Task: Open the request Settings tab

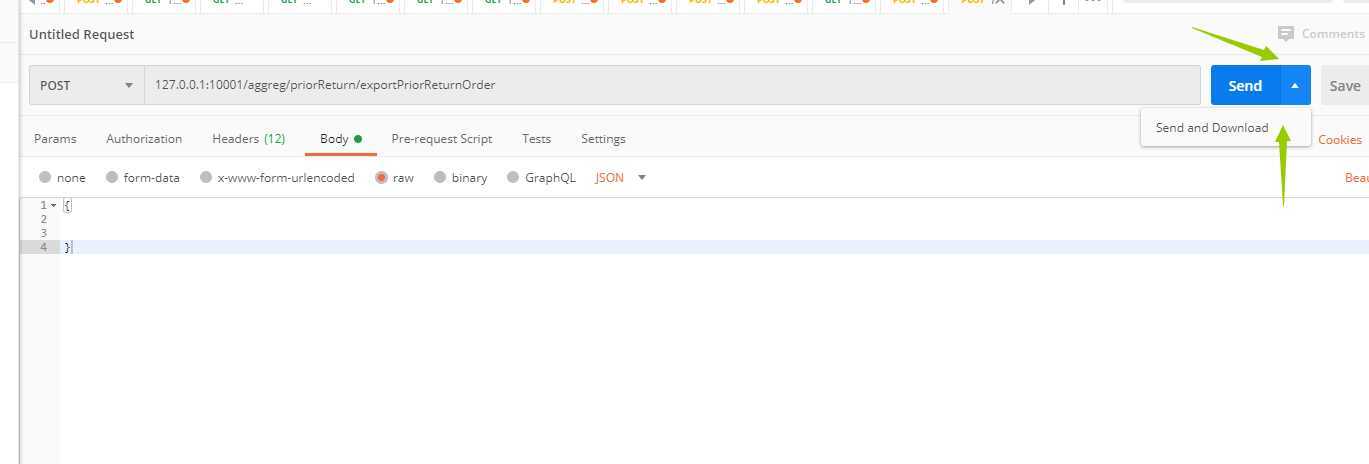Action: pos(603,139)
